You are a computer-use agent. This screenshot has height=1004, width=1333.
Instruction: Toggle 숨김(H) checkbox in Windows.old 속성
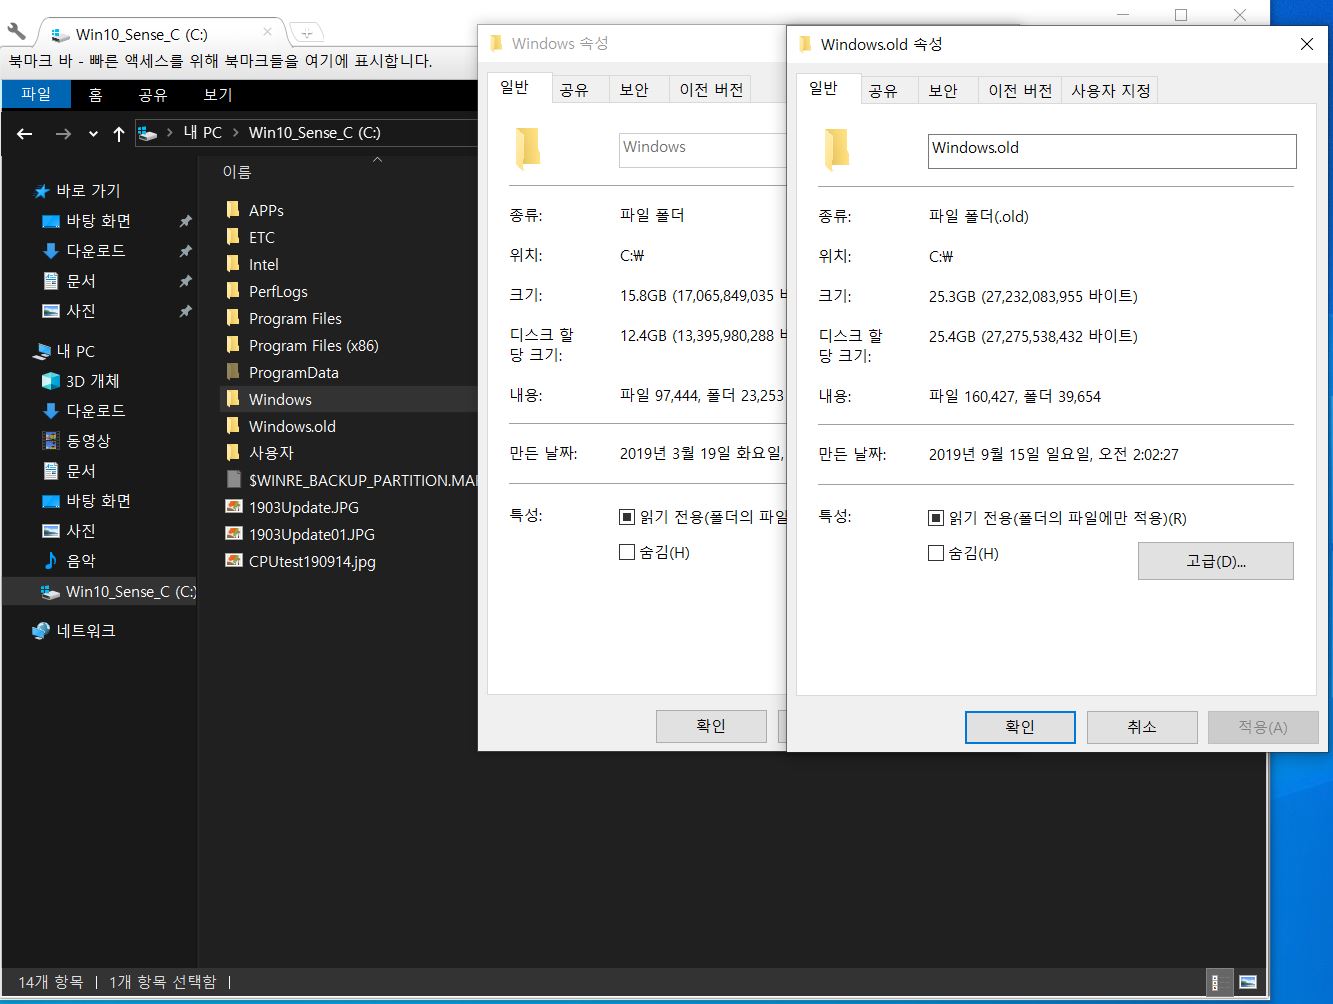936,553
